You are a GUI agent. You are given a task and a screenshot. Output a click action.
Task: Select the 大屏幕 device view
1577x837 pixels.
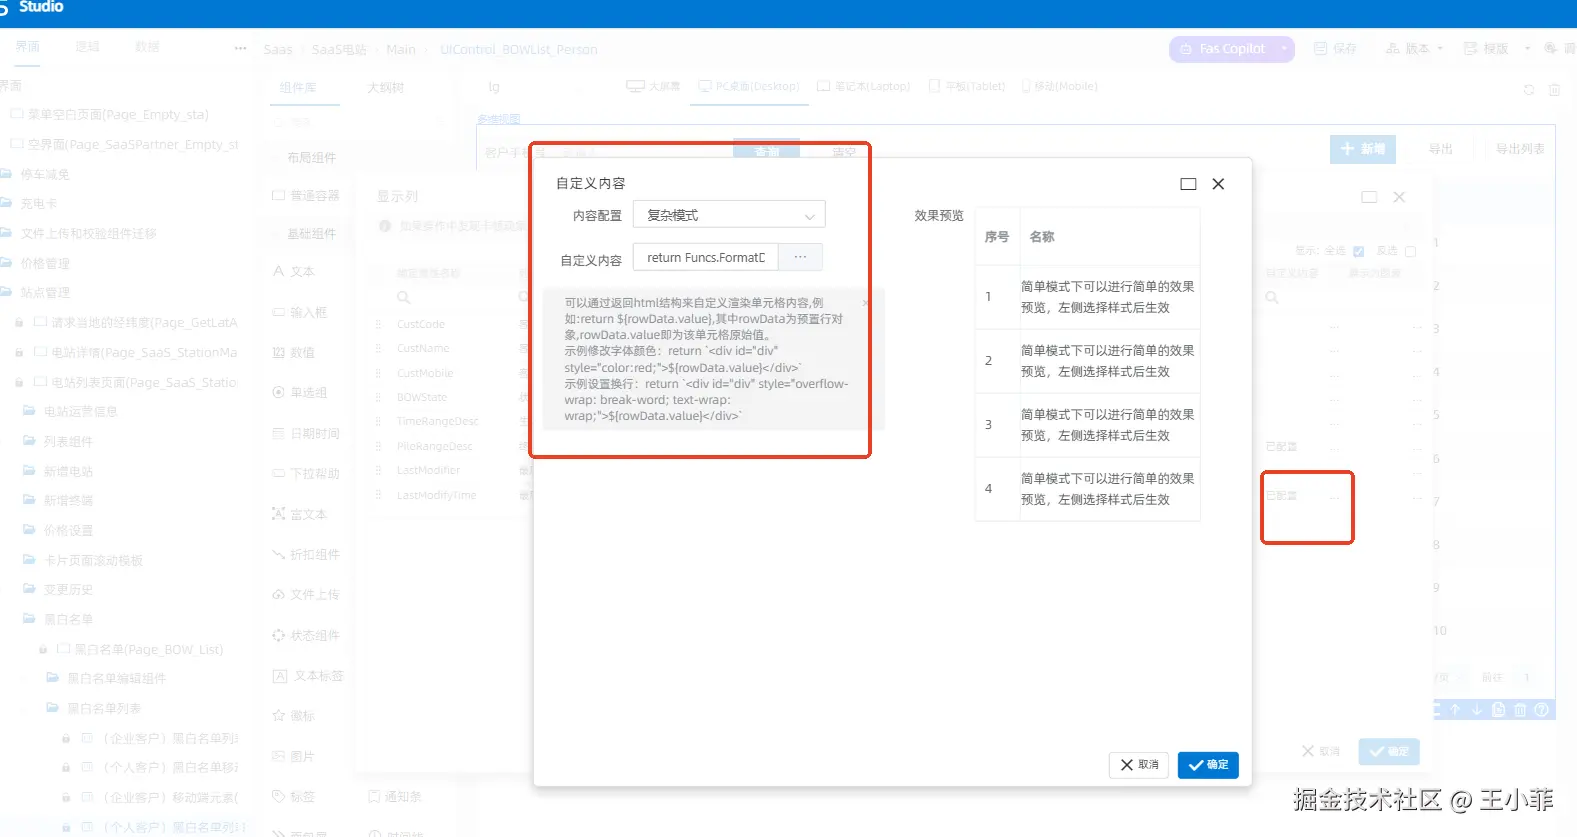(653, 86)
